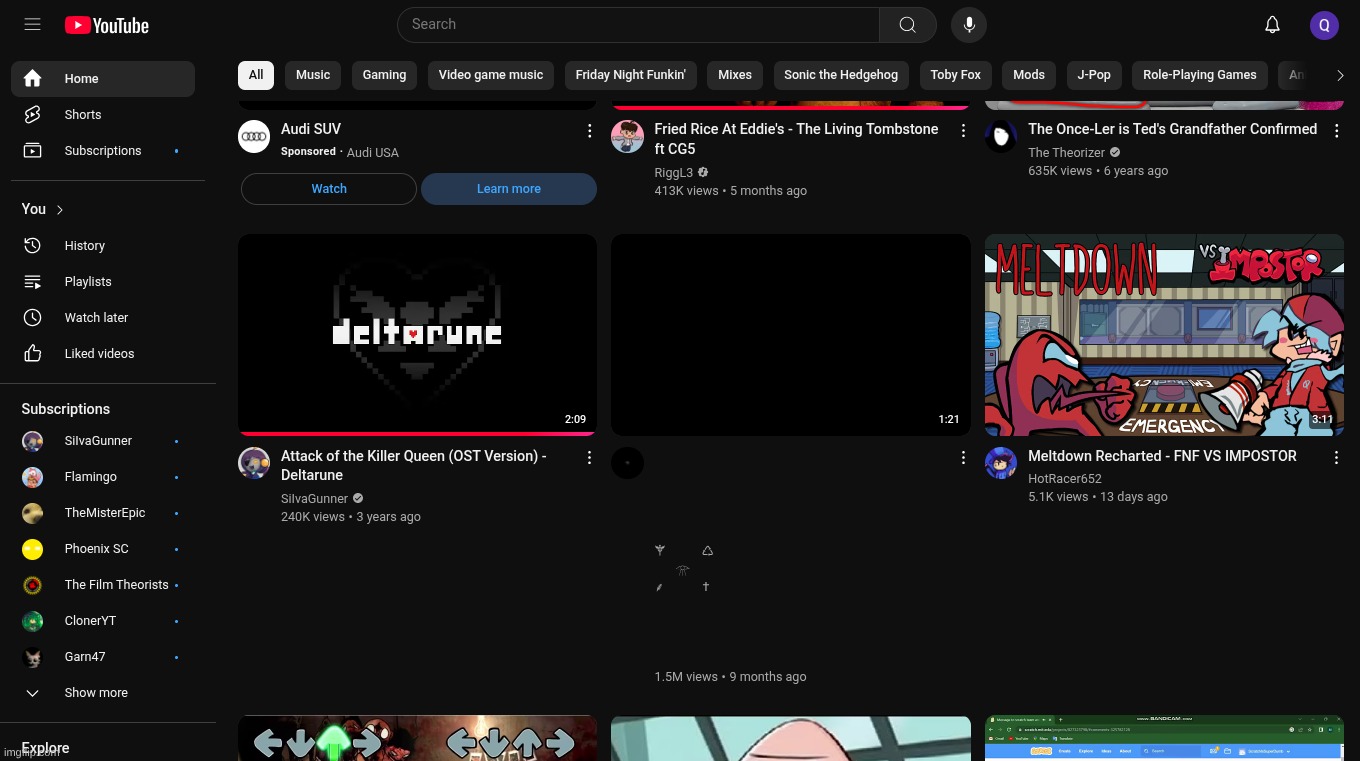Open more options for Killer Queen video
Screen dimensions: 1360x761
(x=589, y=458)
